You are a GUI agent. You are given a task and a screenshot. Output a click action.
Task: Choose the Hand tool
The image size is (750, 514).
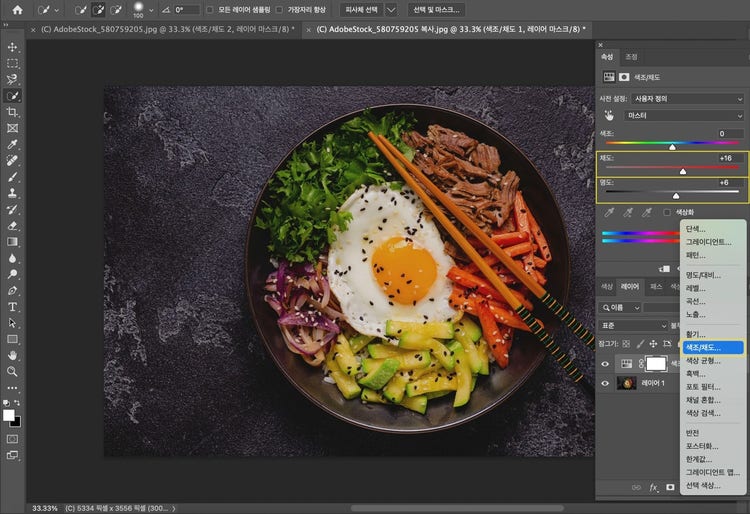click(13, 355)
